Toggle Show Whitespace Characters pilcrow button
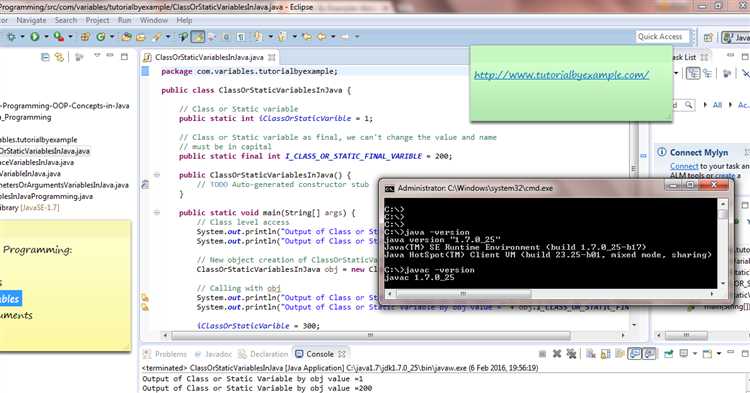 click(241, 37)
